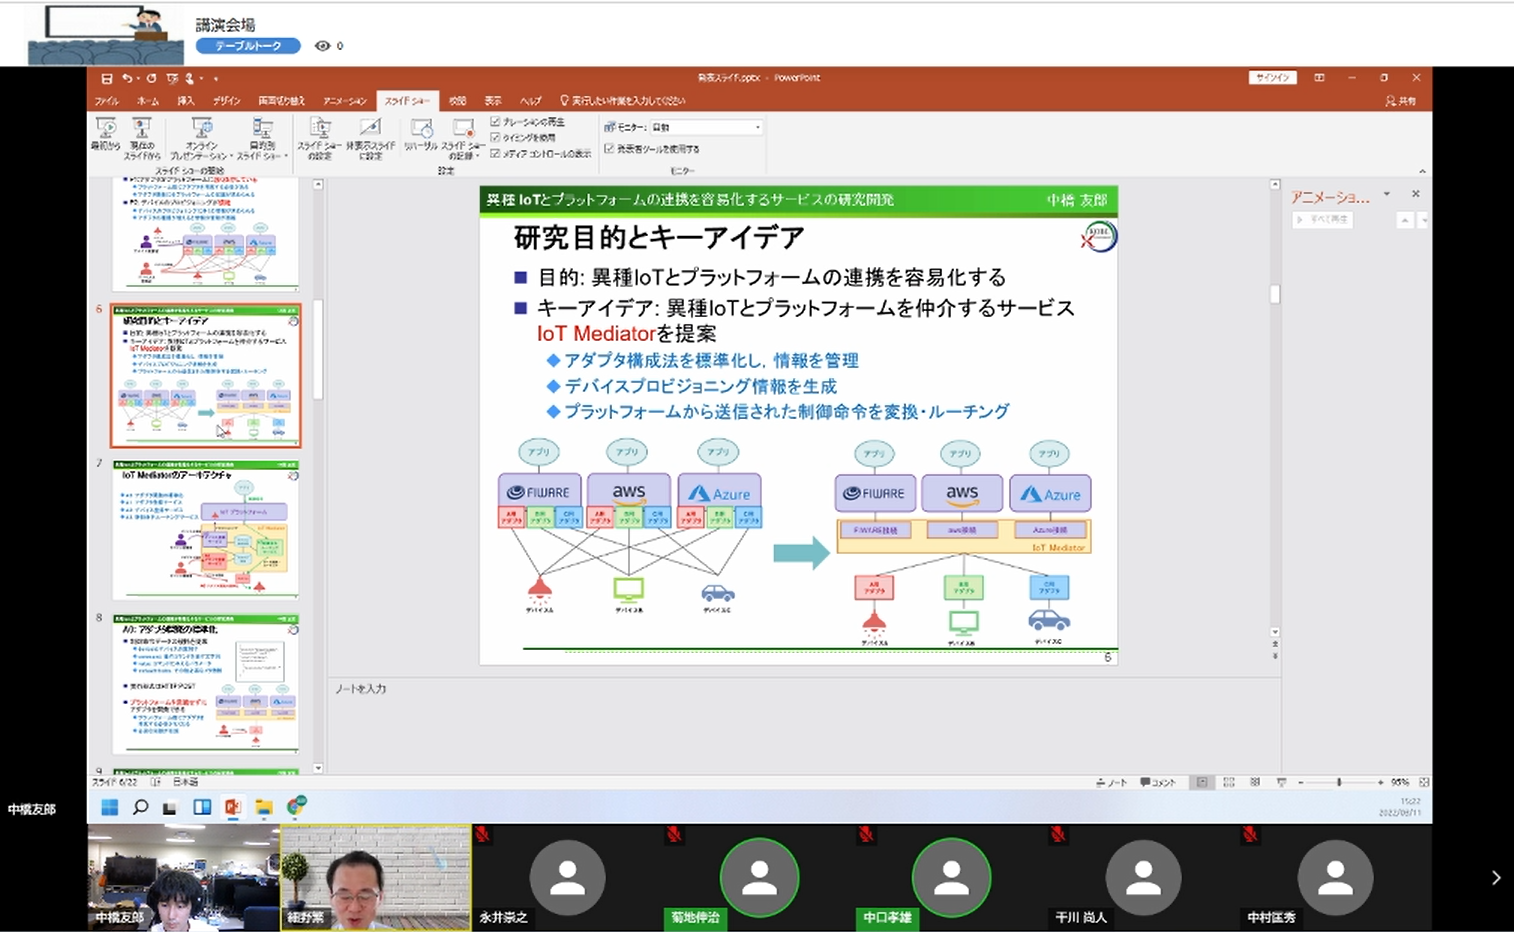Screen dimensions: 1514x932
Task: Open Online Presentation (オンライン プレゼンテーション) button
Action: click(201, 138)
